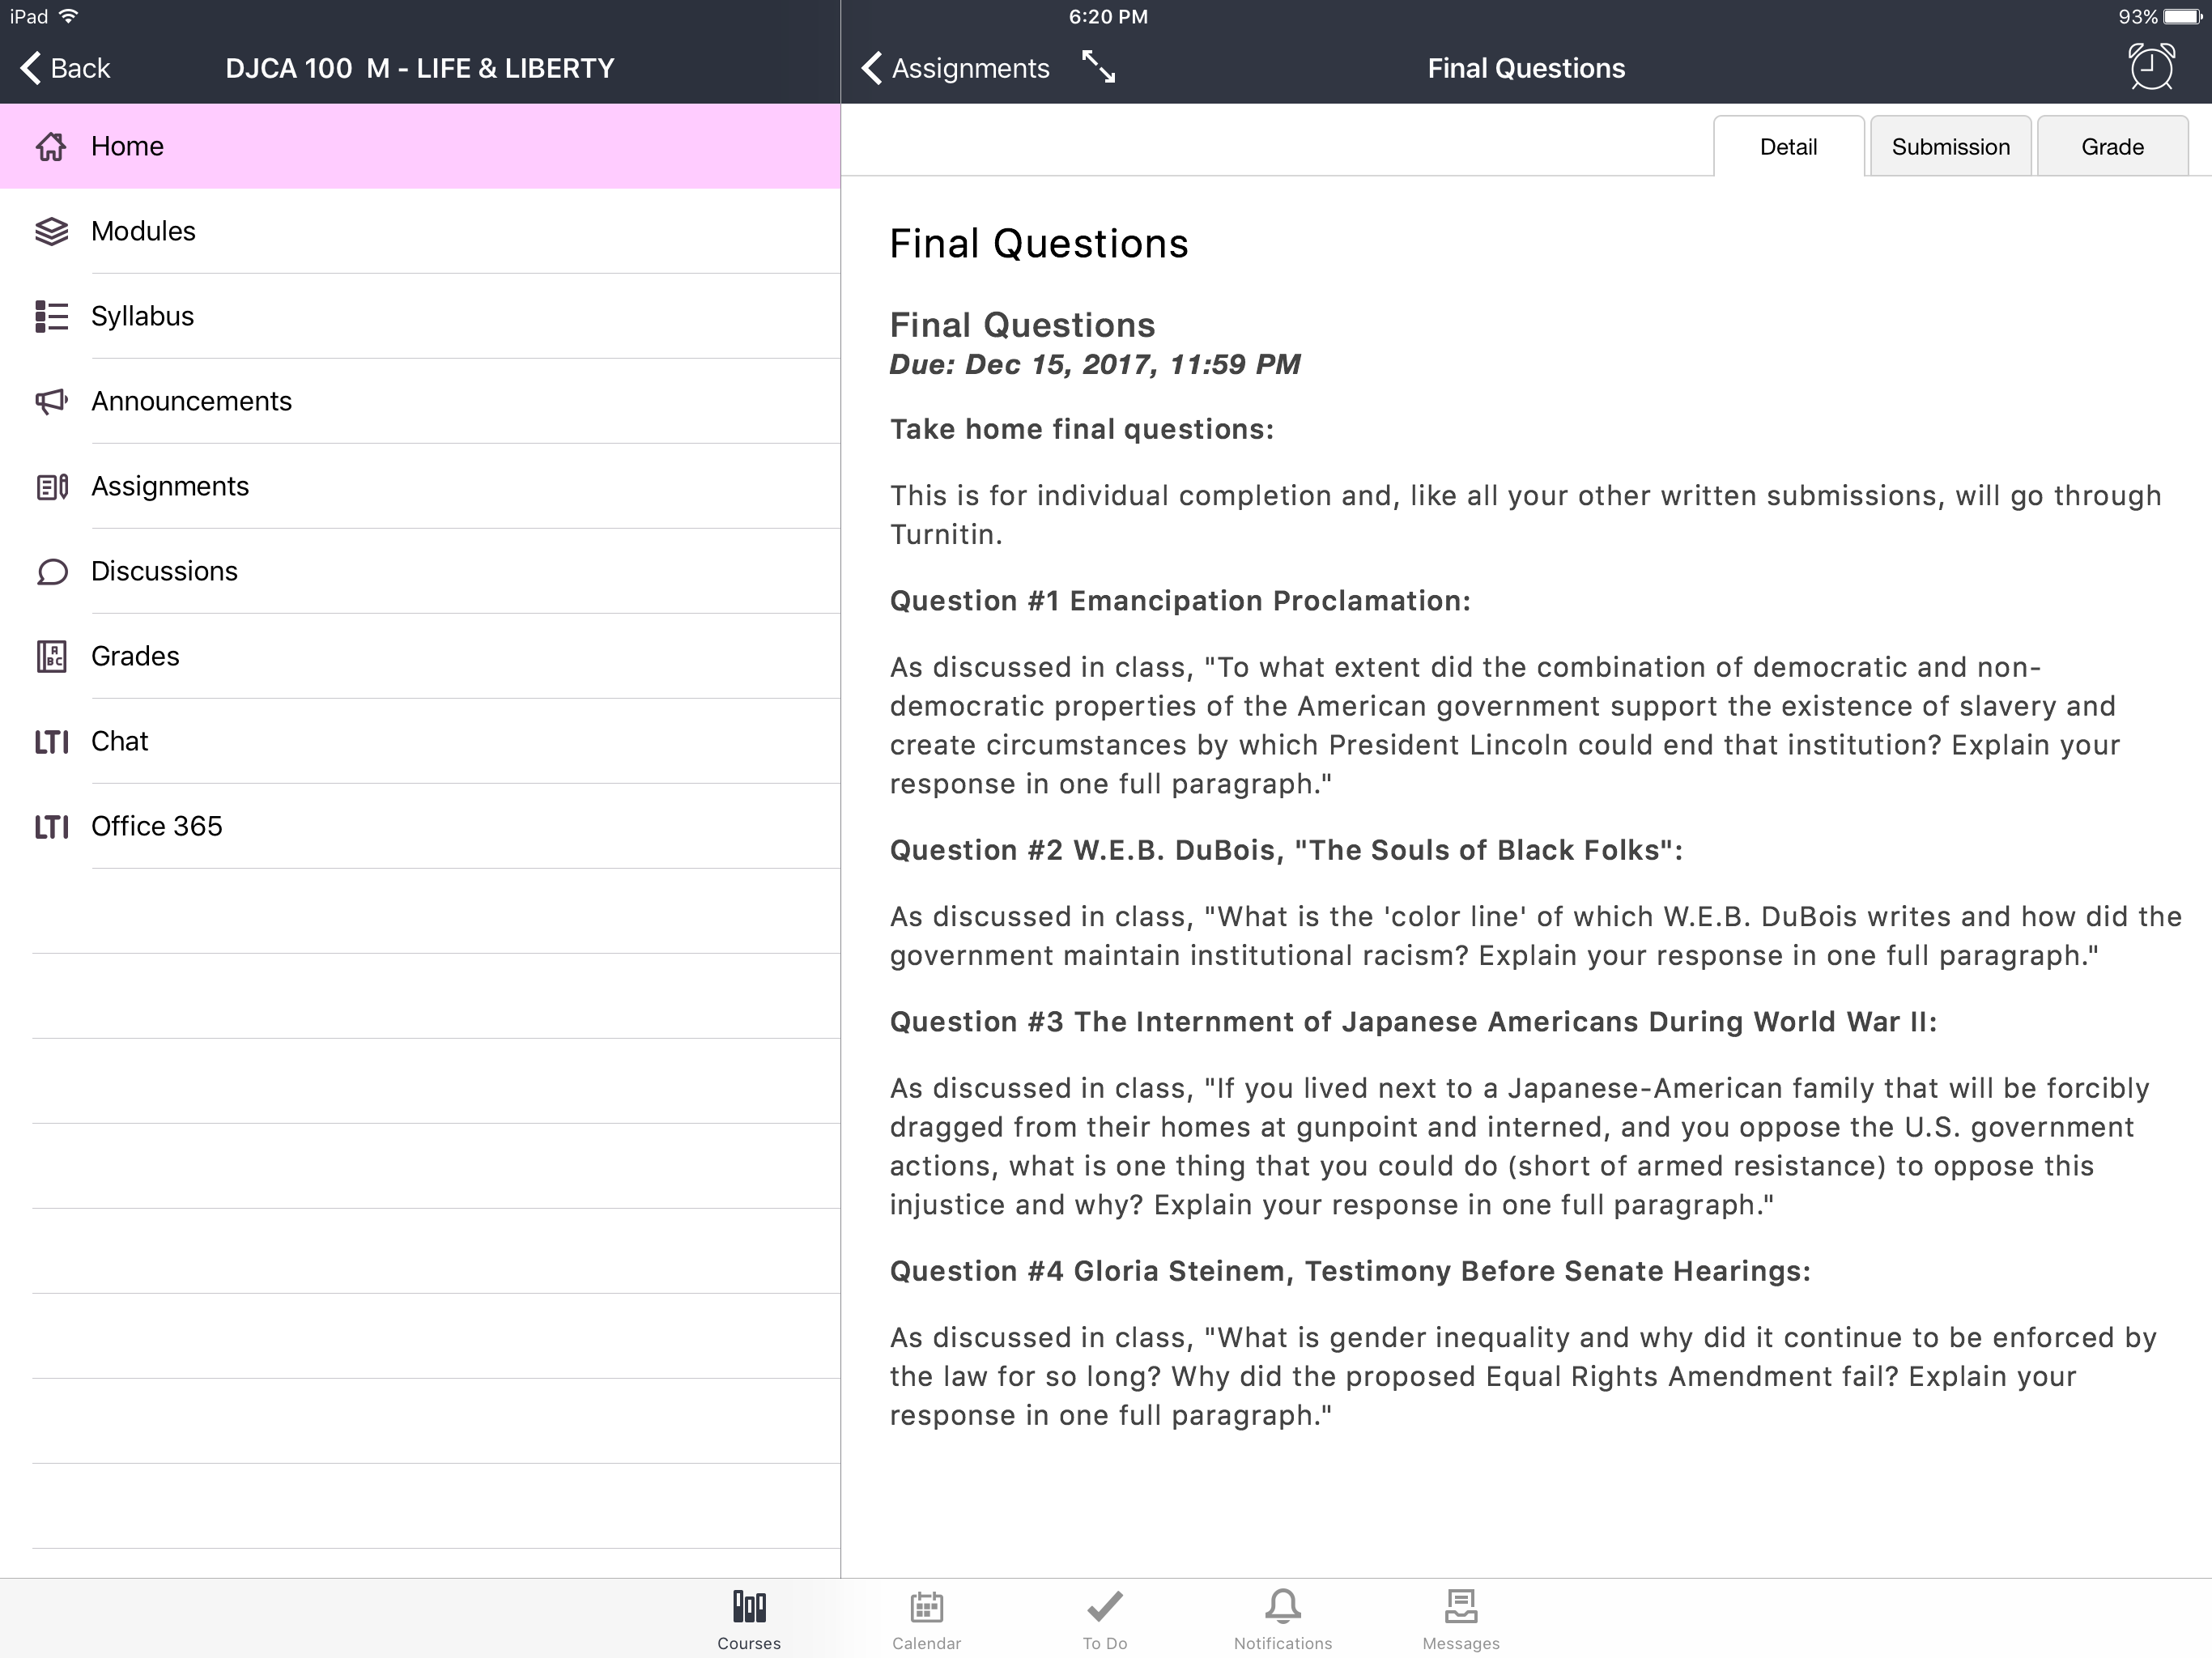The width and height of the screenshot is (2212, 1658).
Task: Tap the 'Question #2 W.E.B. DuBois' heading
Action: tap(1286, 850)
